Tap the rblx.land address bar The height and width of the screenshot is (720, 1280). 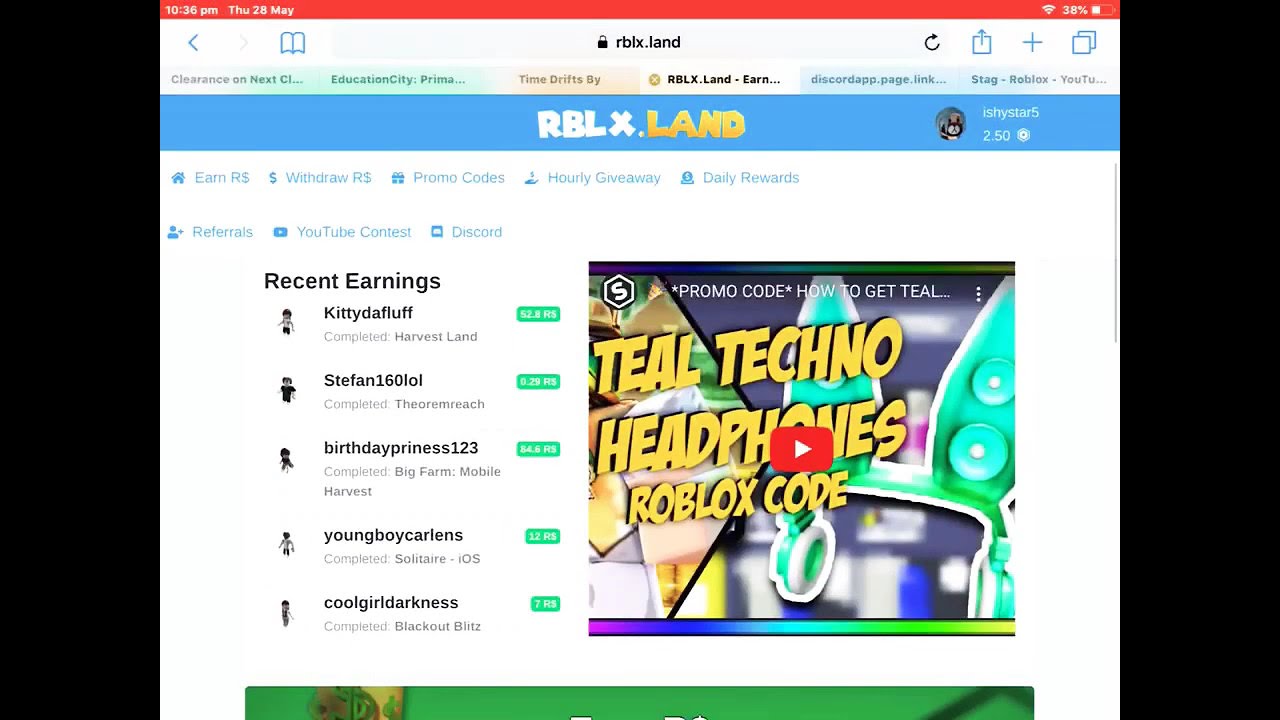(640, 42)
